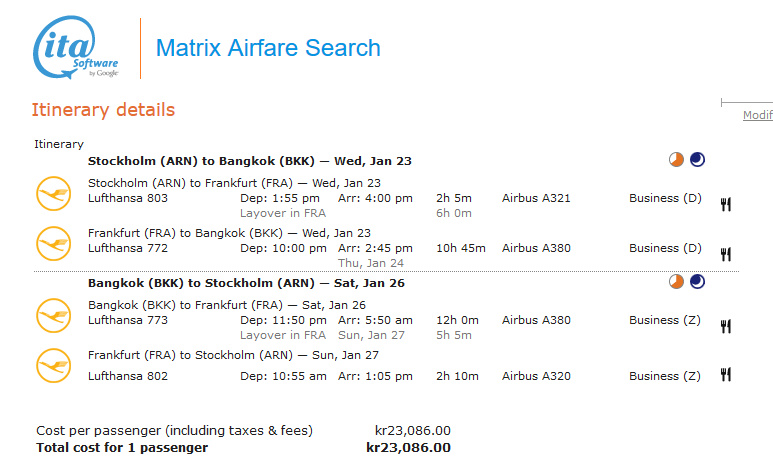The width and height of the screenshot is (773, 466).
Task: Click meal icon on Lufthansa 773 row
Action: (x=726, y=326)
